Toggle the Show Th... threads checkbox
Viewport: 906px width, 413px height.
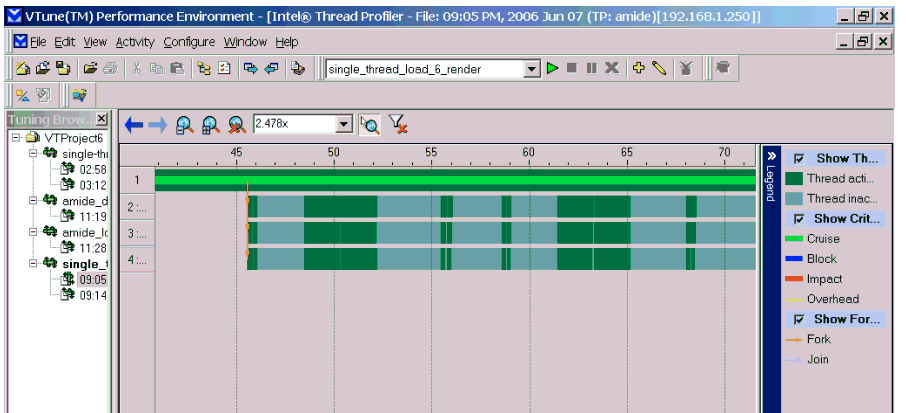pyautogui.click(x=799, y=158)
